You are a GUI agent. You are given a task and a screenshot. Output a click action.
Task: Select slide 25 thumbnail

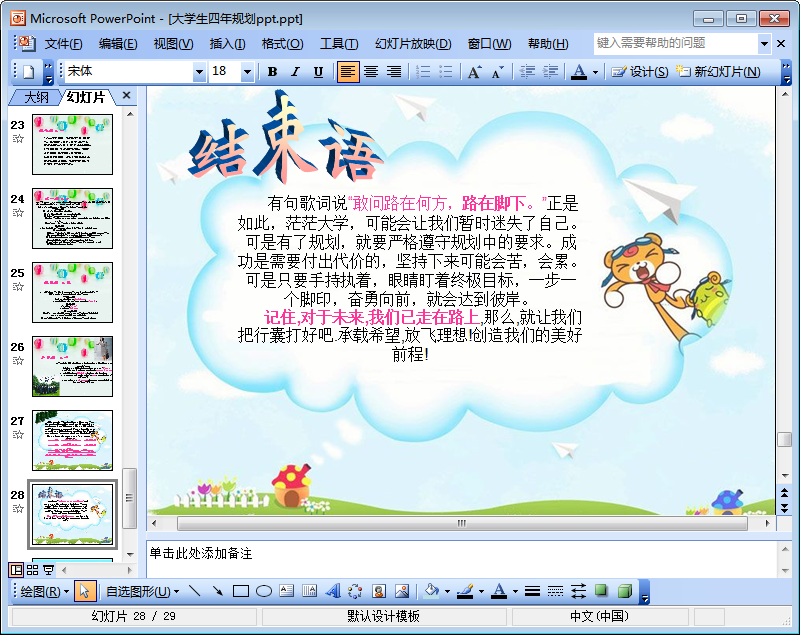pyautogui.click(x=72, y=292)
